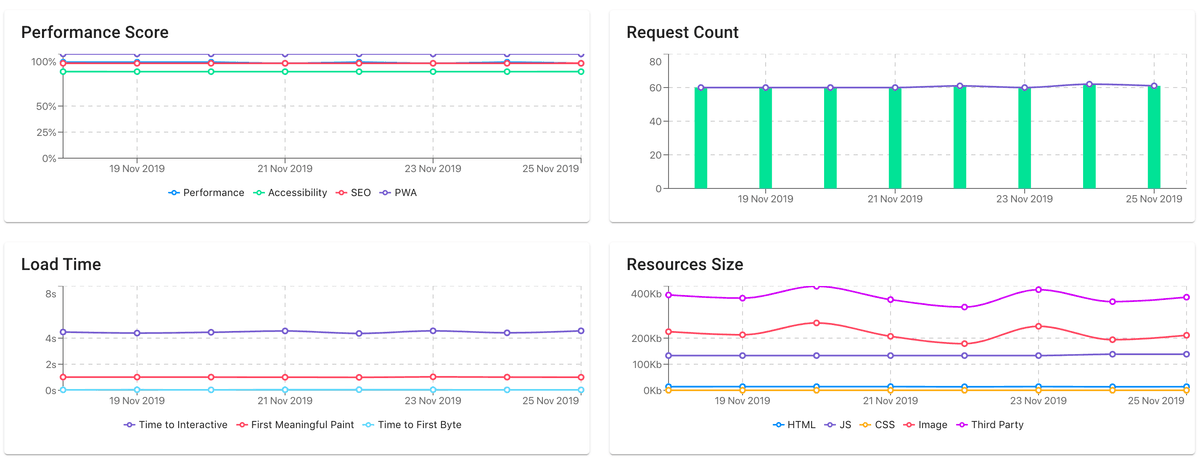Select SEO data point at 21 Nov 2019
The height and width of the screenshot is (461, 1200).
tap(285, 64)
